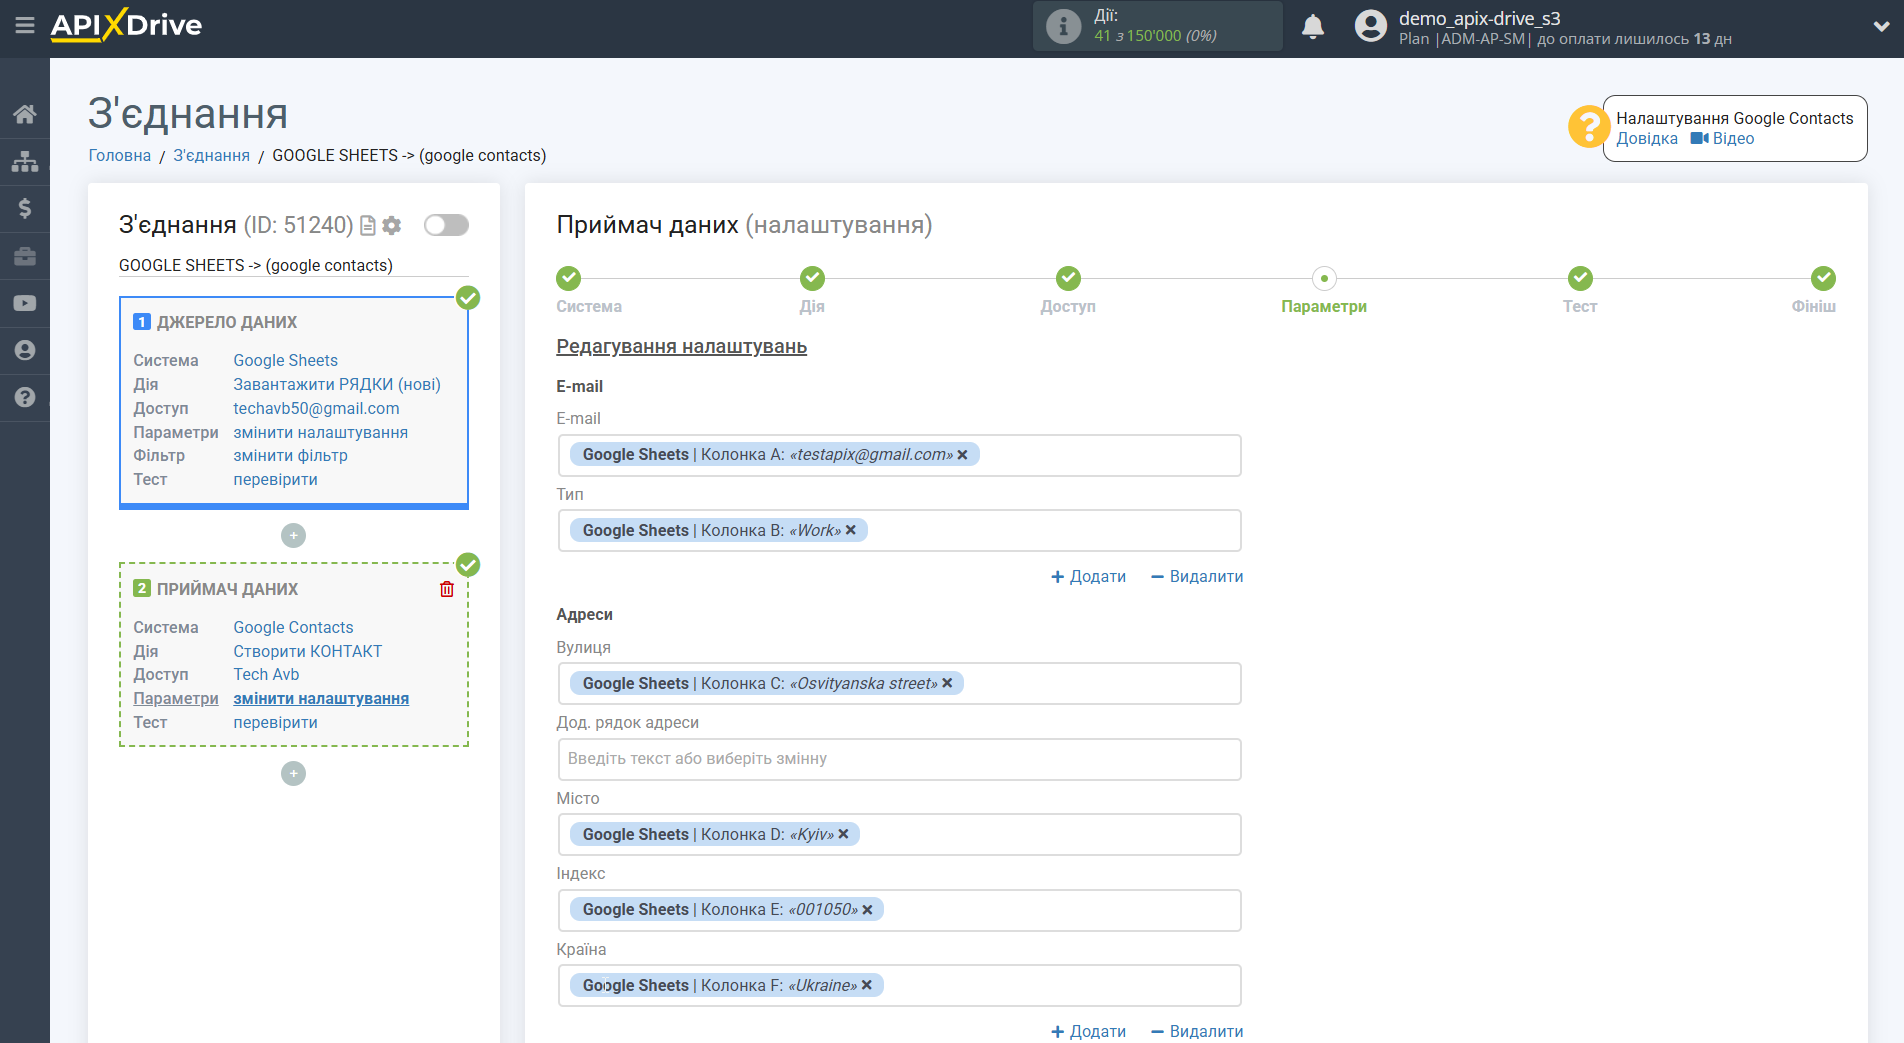The width and height of the screenshot is (1904, 1043).
Task: Click the yellow help question icon
Action: coord(1588,127)
